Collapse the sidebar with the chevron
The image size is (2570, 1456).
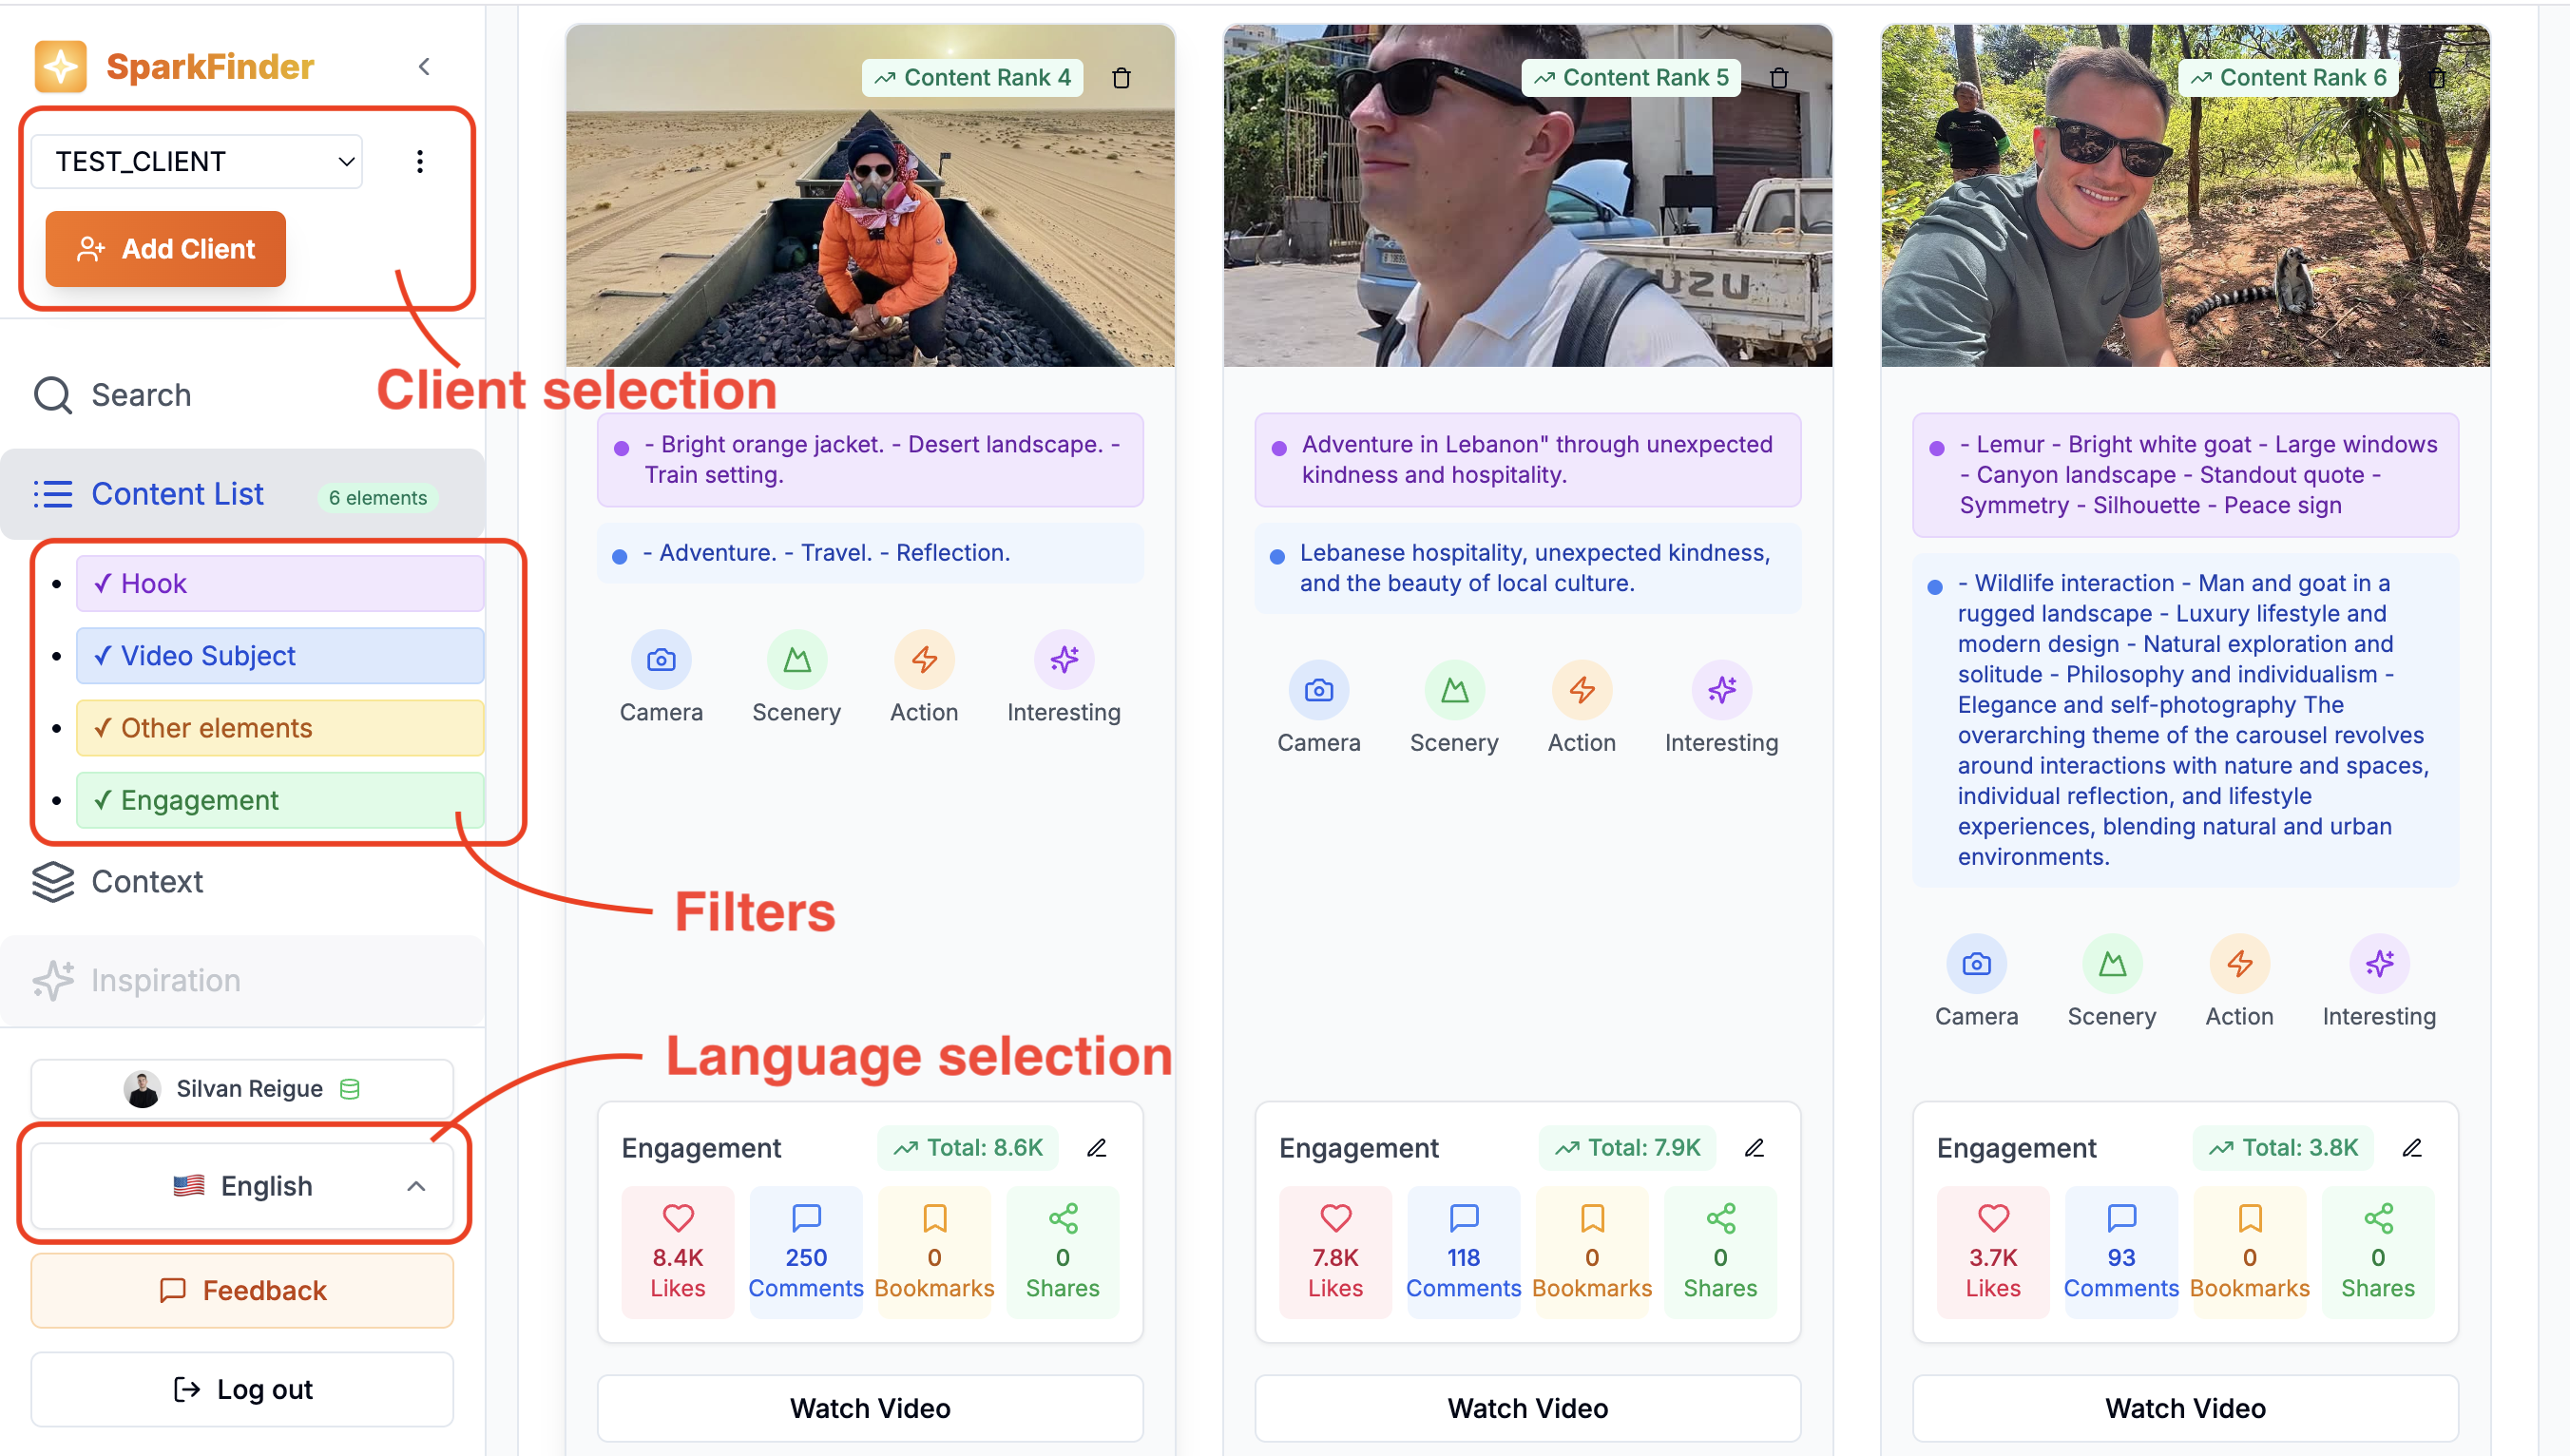pos(424,66)
